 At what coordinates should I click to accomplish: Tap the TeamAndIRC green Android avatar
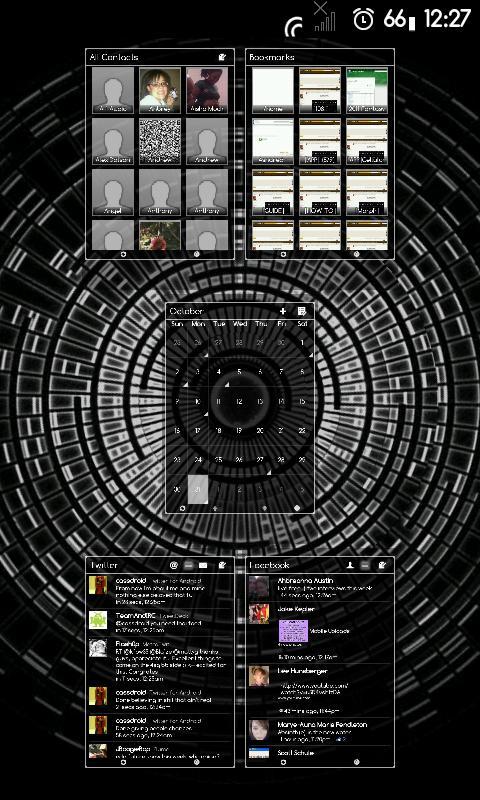[x=98, y=620]
